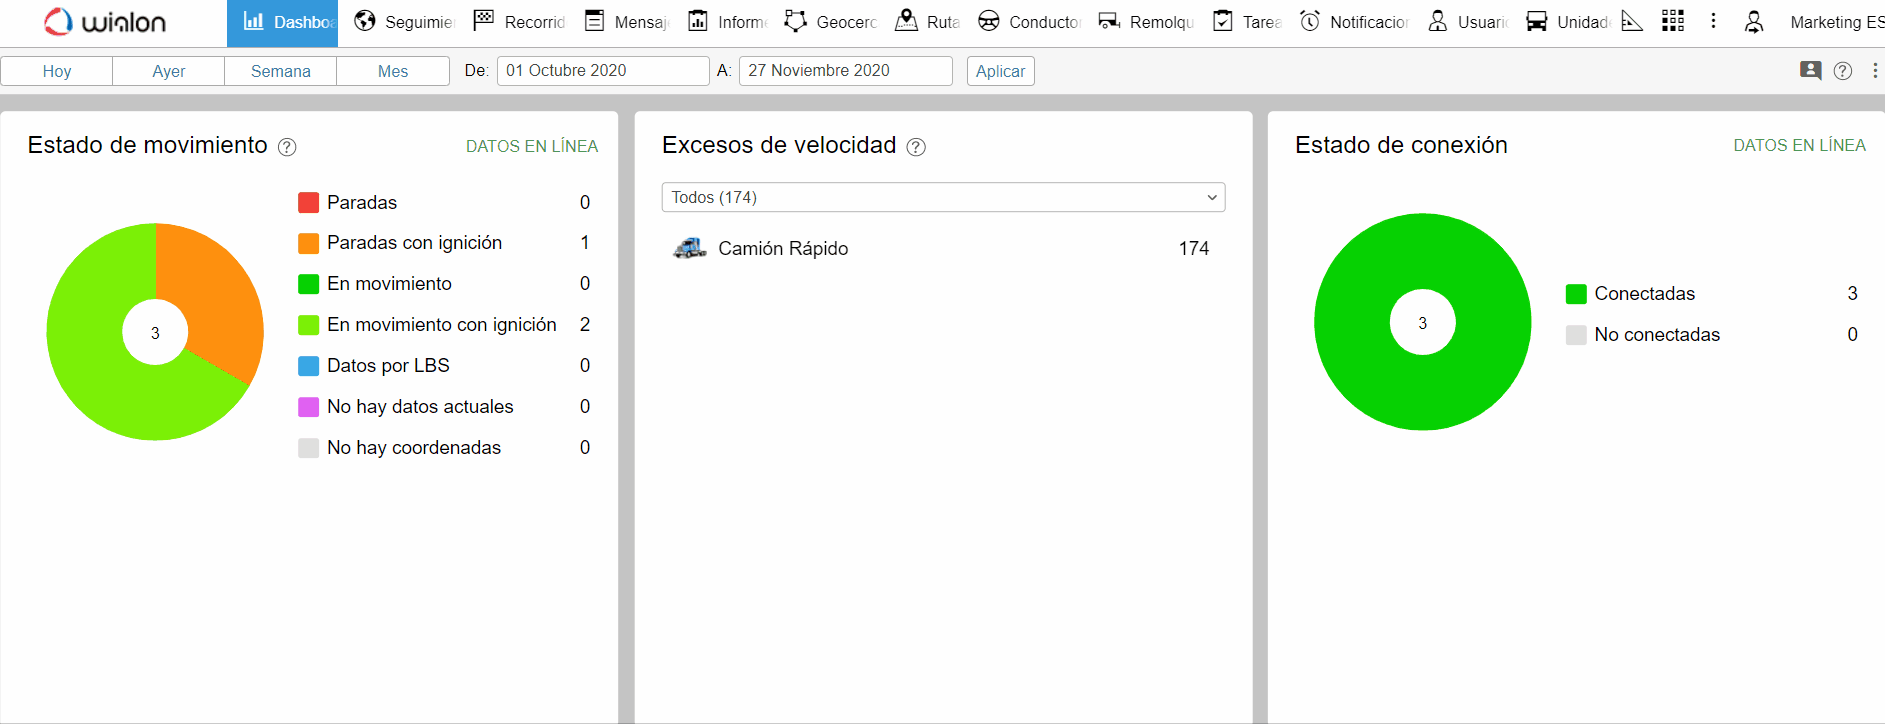Click the user account icon
This screenshot has height=724, width=1885.
(x=1754, y=22)
